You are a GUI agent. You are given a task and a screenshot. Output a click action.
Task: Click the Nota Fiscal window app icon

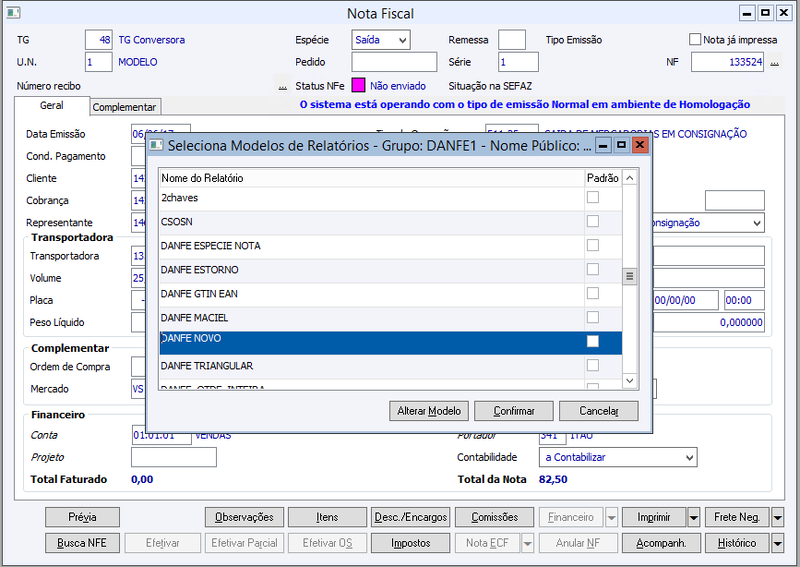13,13
